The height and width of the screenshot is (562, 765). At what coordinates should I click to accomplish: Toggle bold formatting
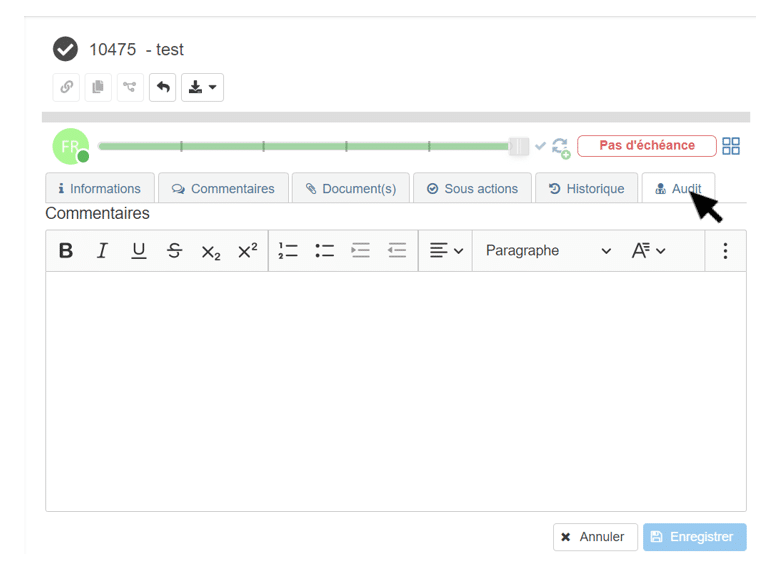tap(66, 251)
